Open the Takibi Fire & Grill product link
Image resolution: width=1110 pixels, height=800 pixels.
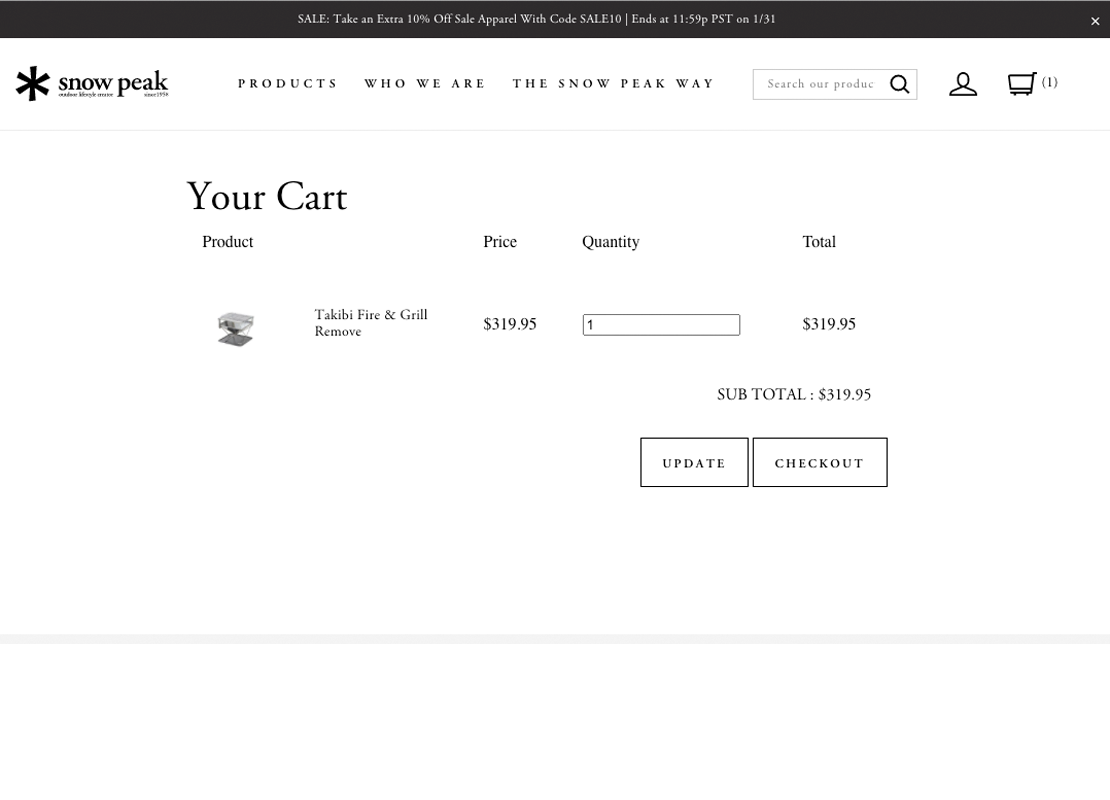tap(371, 315)
